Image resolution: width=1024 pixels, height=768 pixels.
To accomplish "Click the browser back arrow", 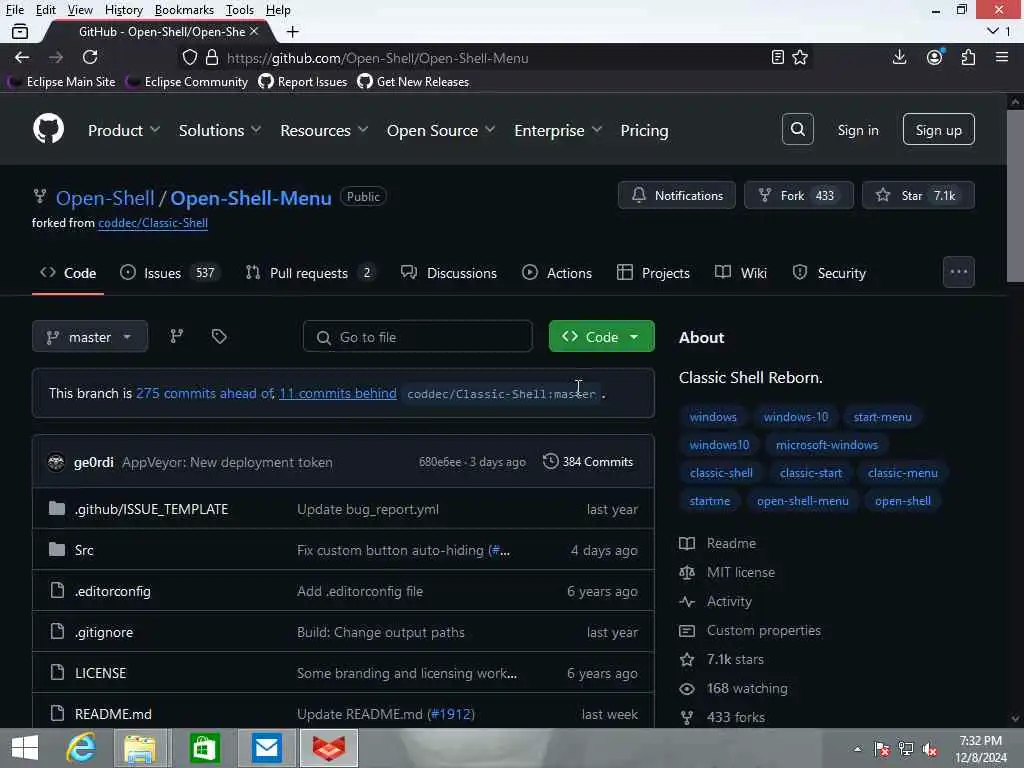I will pyautogui.click(x=22, y=57).
